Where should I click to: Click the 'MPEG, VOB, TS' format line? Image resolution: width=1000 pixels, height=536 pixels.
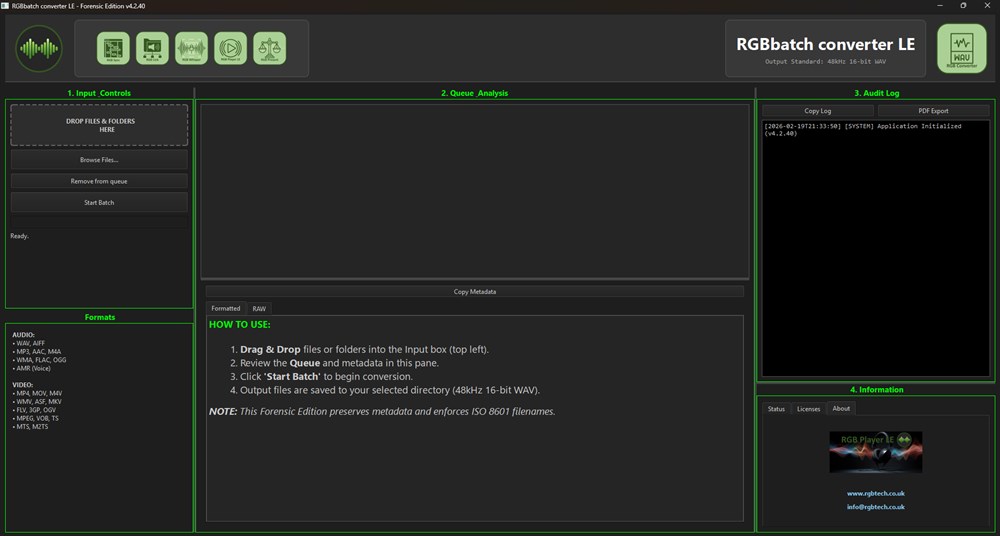click(x=36, y=418)
